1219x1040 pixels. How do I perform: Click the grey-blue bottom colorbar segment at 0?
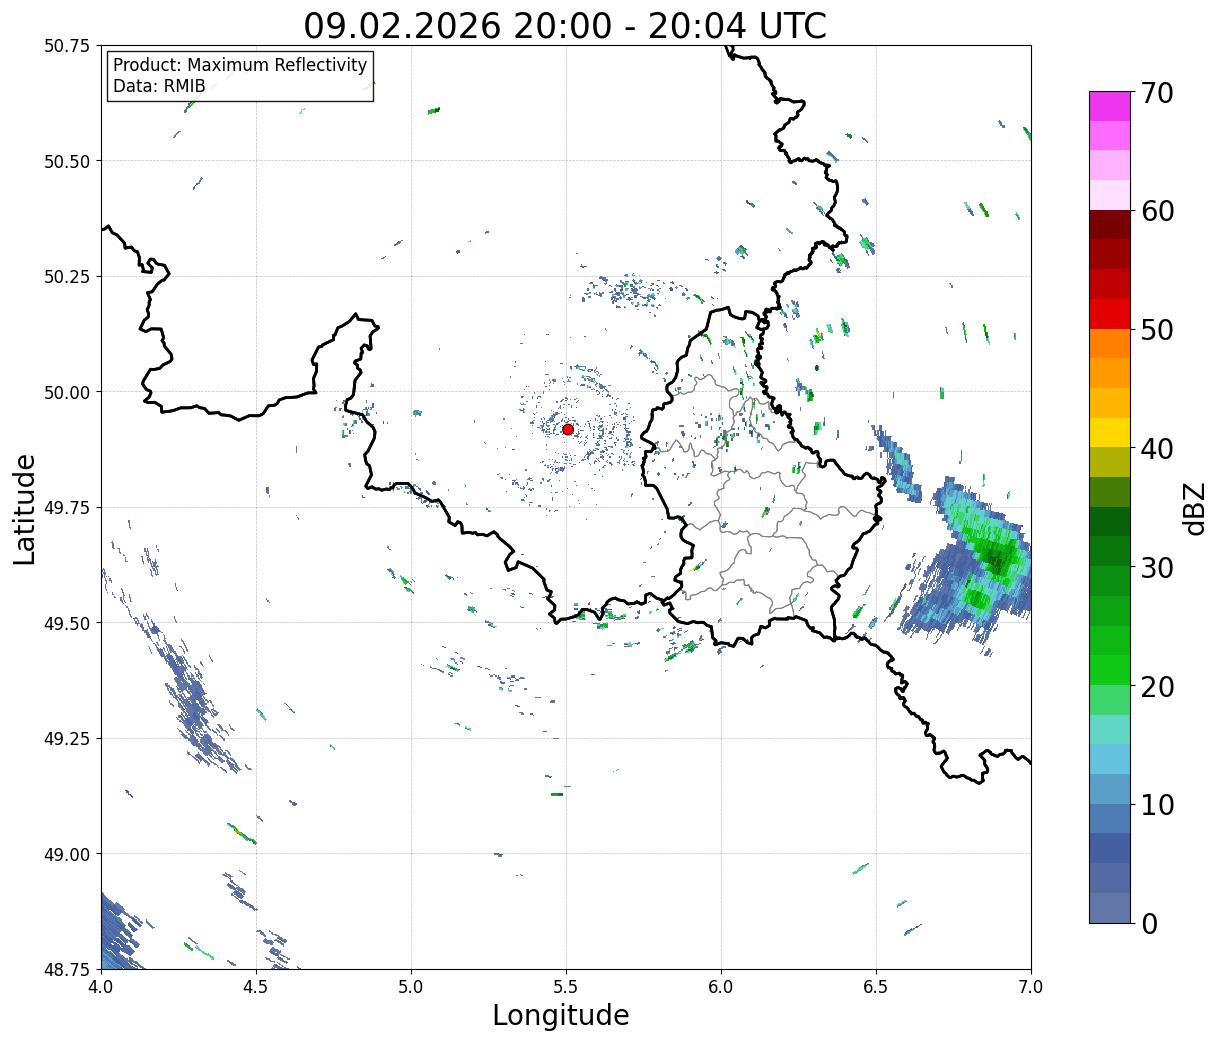[1109, 907]
